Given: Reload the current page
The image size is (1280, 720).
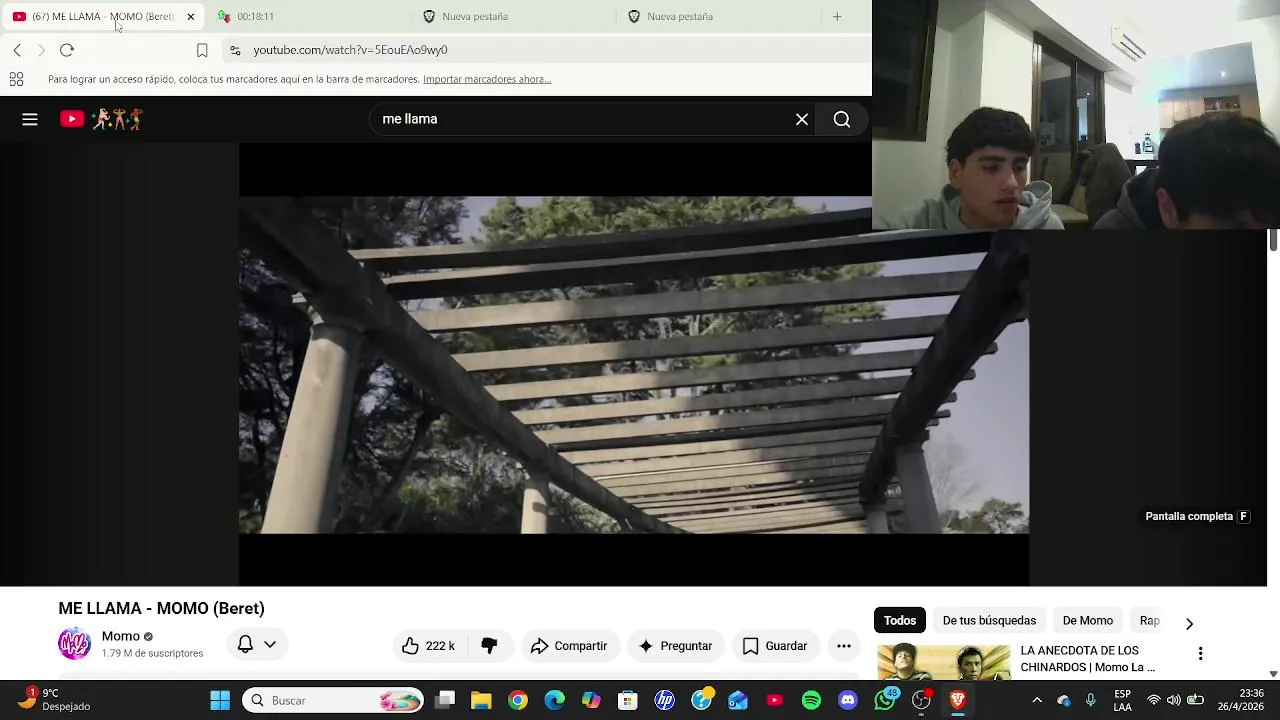Looking at the screenshot, I should pos(67,50).
